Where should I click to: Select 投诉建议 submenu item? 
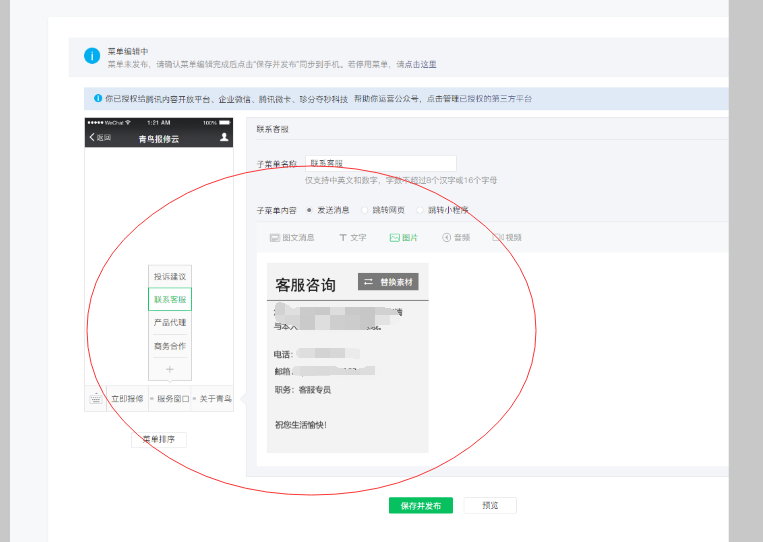(170, 276)
